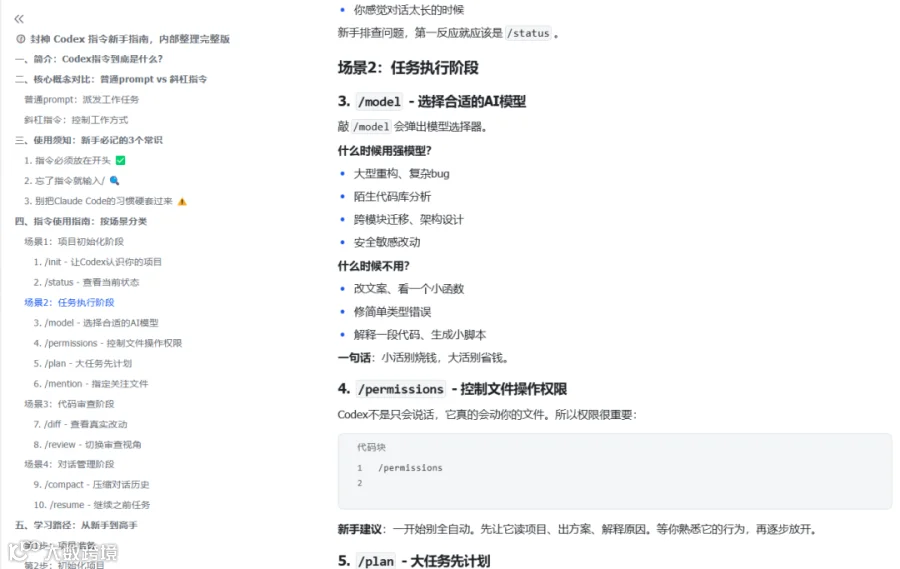The width and height of the screenshot is (900, 569).
Task: Open '9. /compact - 压缩对话历史' outline entry
Action: (x=91, y=485)
